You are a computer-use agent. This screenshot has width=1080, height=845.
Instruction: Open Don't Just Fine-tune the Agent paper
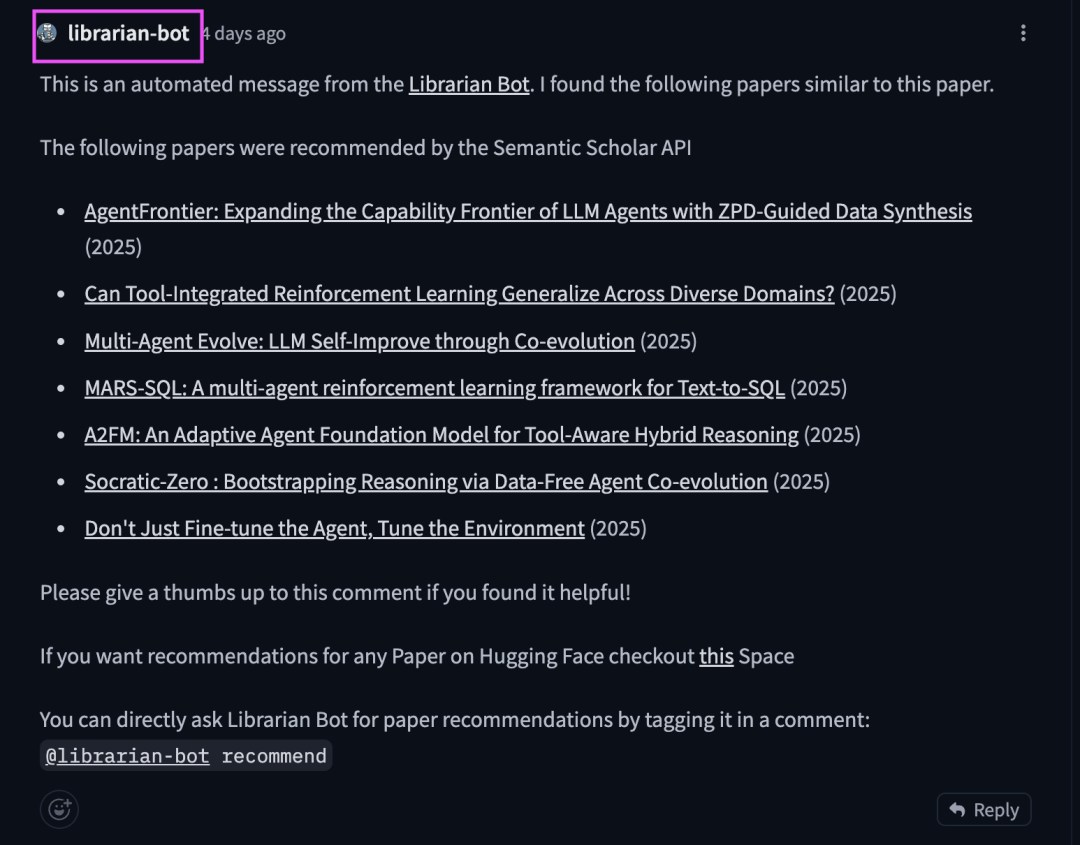coord(335,529)
